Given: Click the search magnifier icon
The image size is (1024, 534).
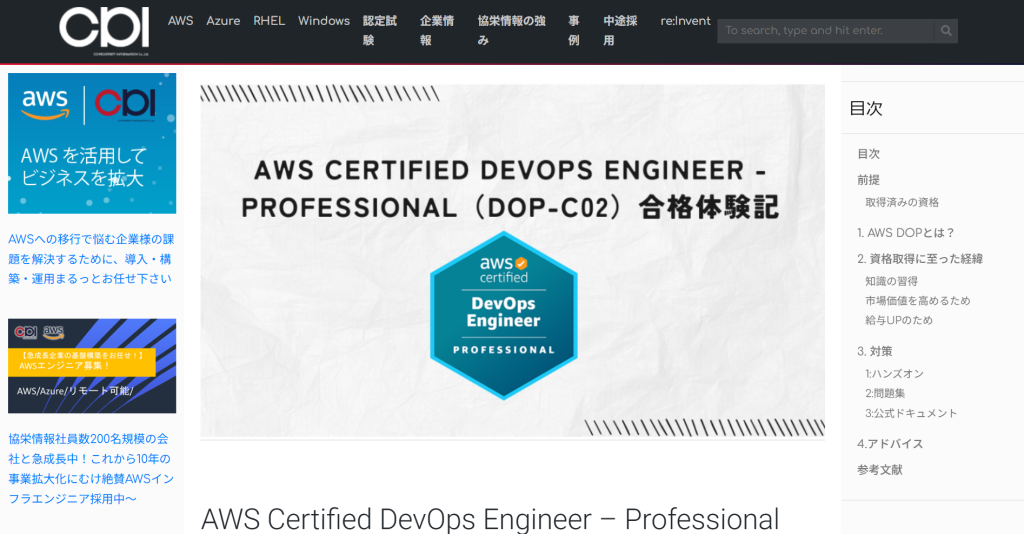Looking at the screenshot, I should (946, 31).
